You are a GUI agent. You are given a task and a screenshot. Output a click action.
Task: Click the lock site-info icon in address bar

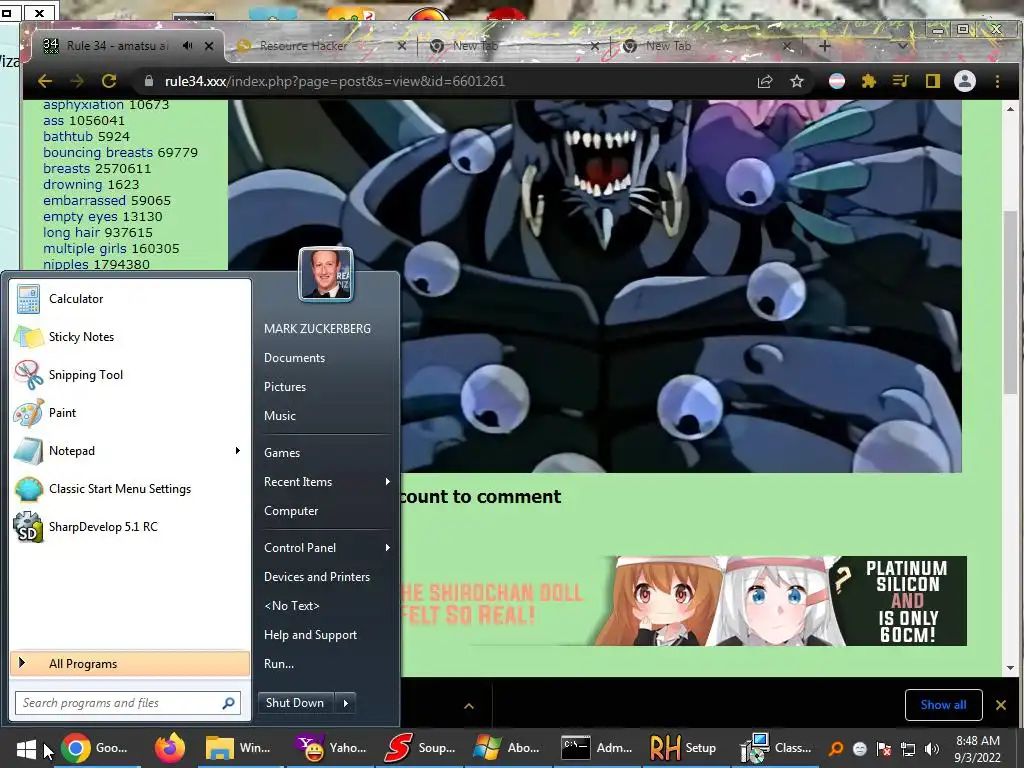tap(149, 81)
